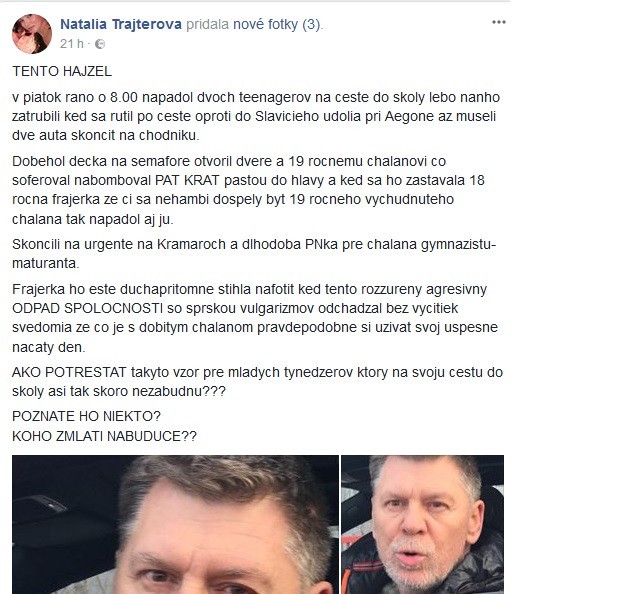Screen dimensions: 630x594
Task: Click the paragraph starting 'Frajerka ho este'
Action: coord(255,317)
